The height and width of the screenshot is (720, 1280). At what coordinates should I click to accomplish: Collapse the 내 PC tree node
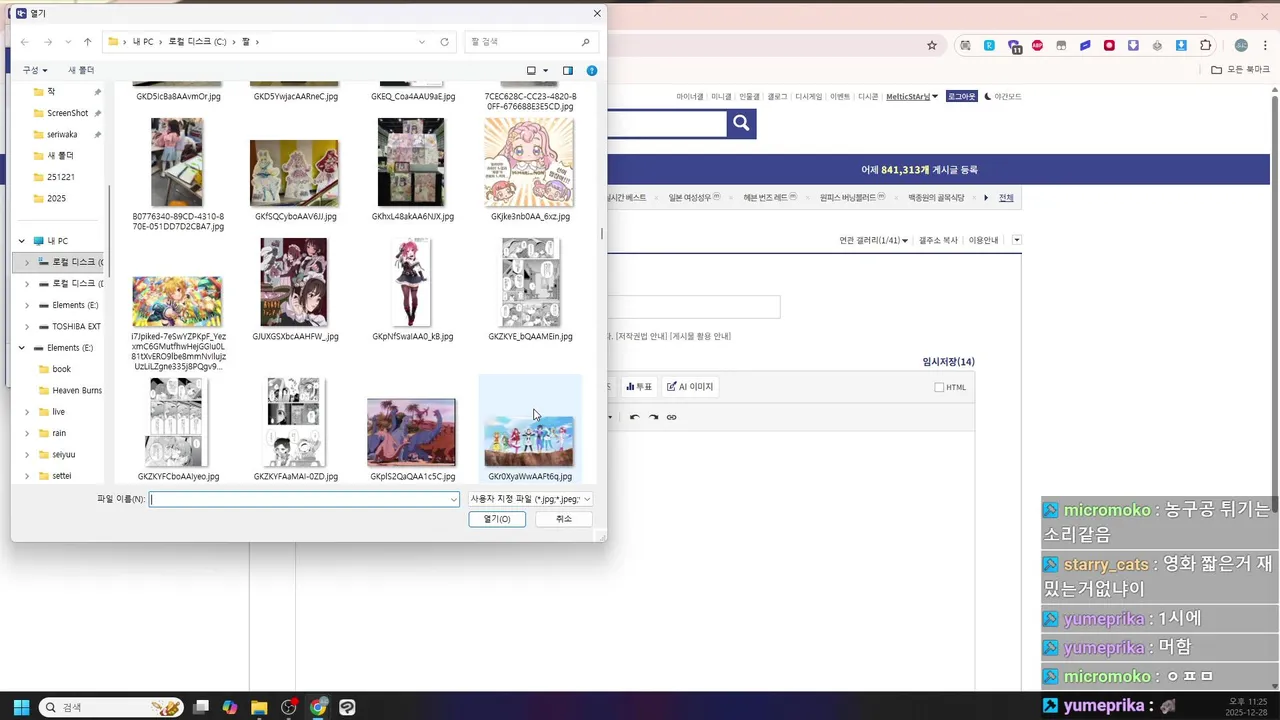(x=22, y=241)
